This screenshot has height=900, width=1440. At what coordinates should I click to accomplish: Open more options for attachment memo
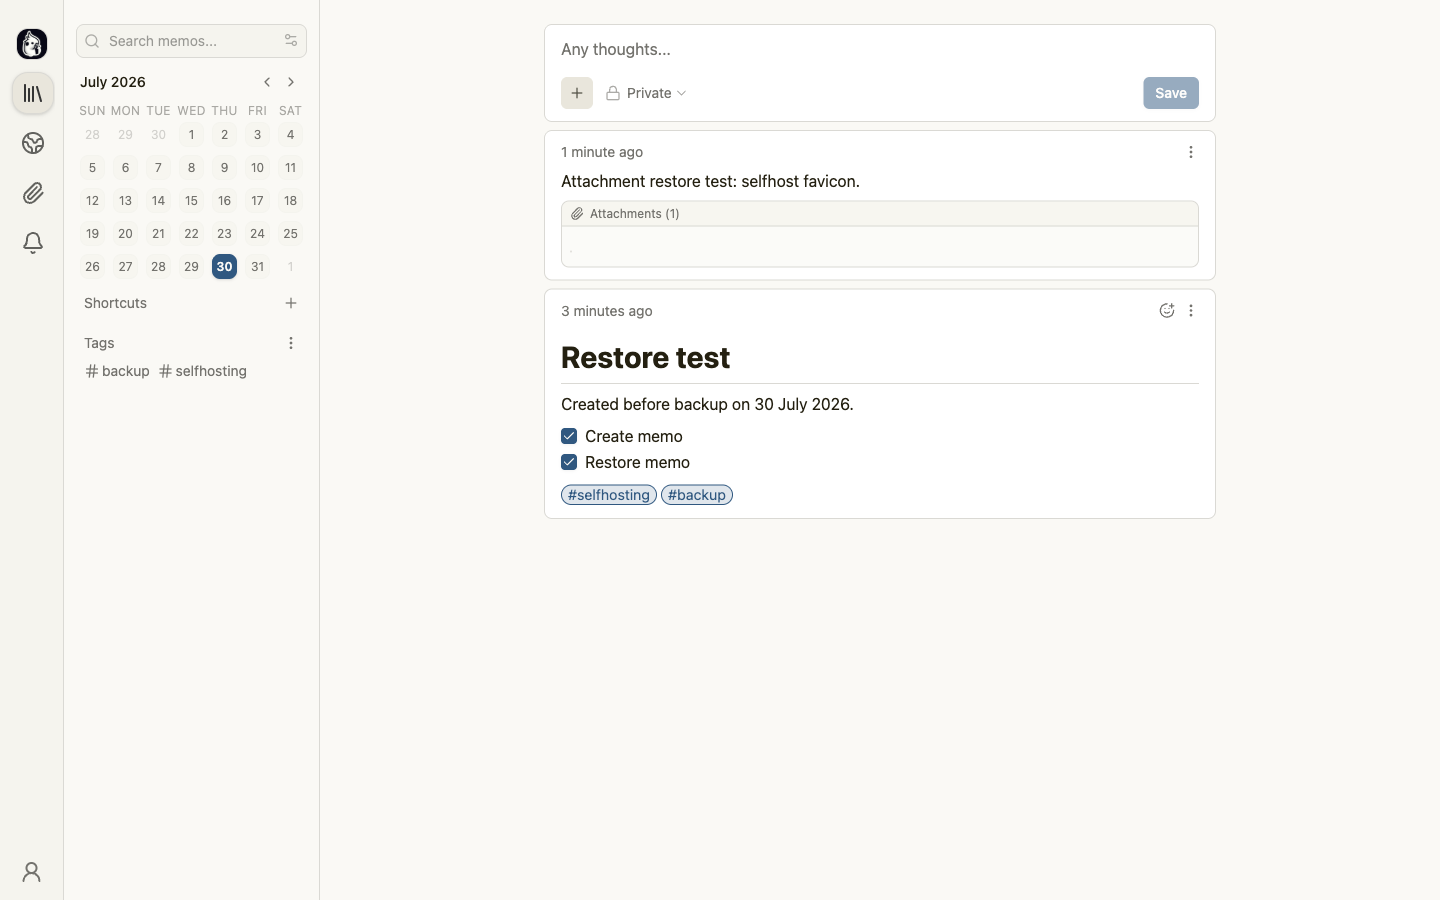coord(1190,152)
